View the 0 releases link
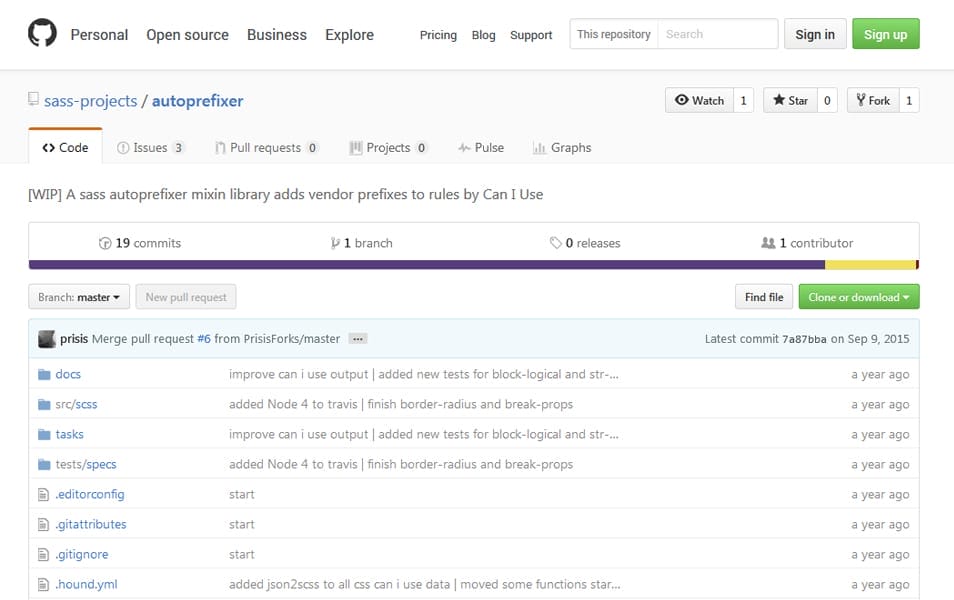 click(x=585, y=243)
